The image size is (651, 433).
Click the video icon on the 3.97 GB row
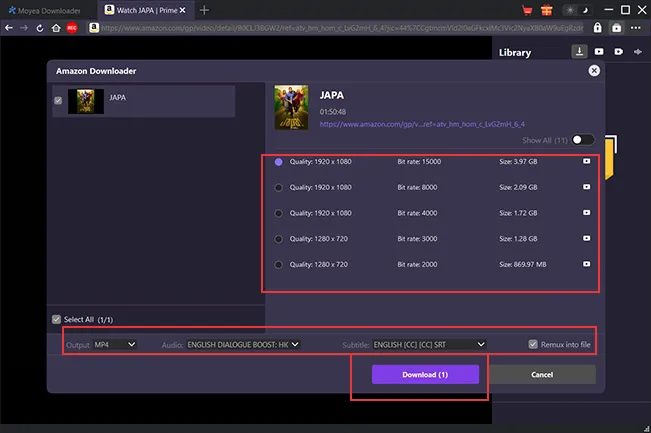(586, 161)
